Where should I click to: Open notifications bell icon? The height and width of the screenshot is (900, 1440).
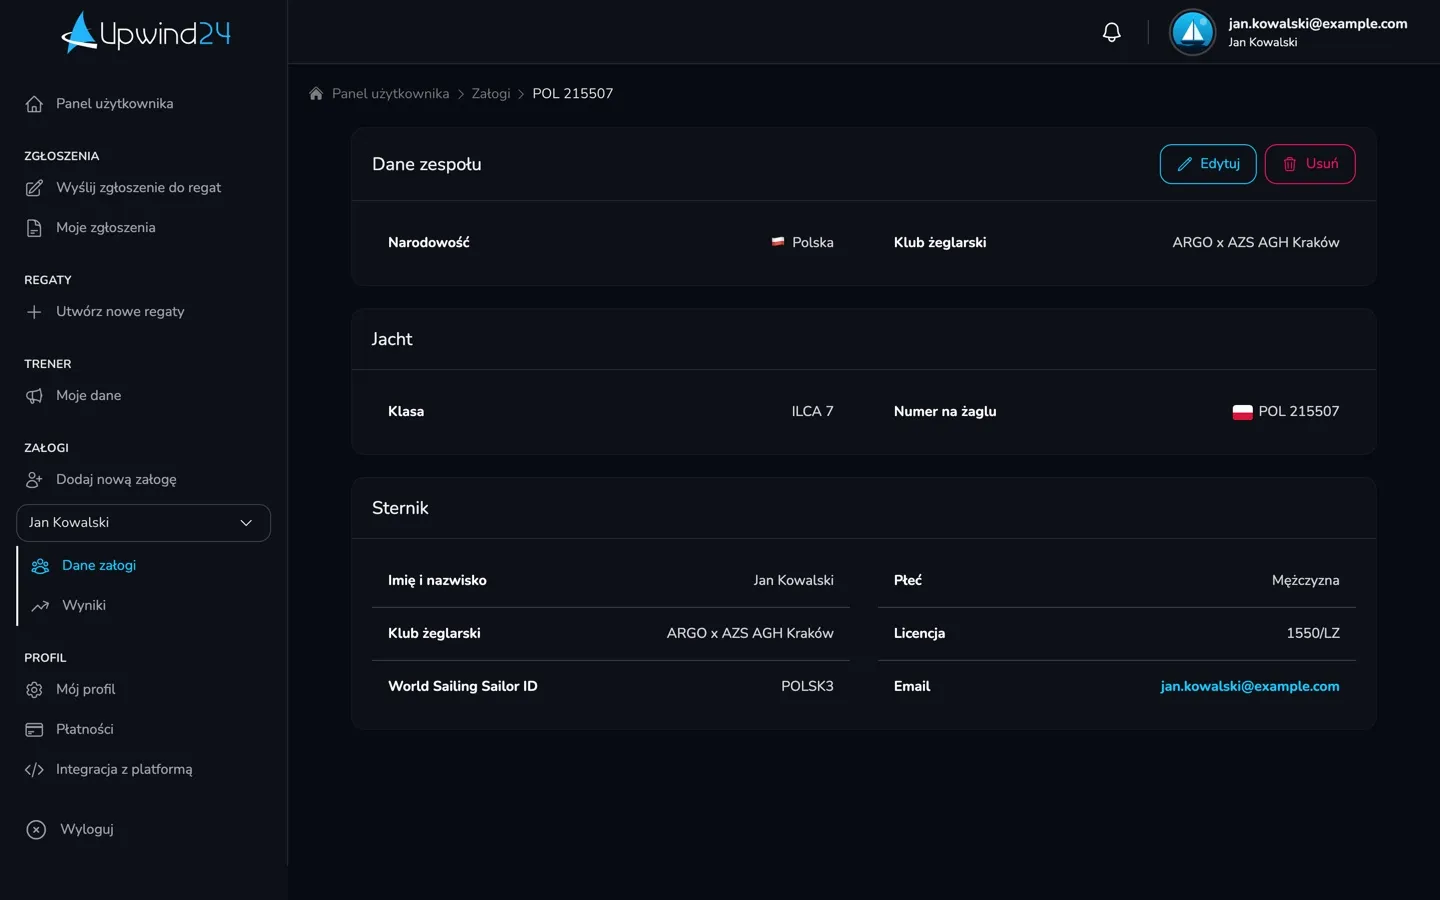(1111, 32)
